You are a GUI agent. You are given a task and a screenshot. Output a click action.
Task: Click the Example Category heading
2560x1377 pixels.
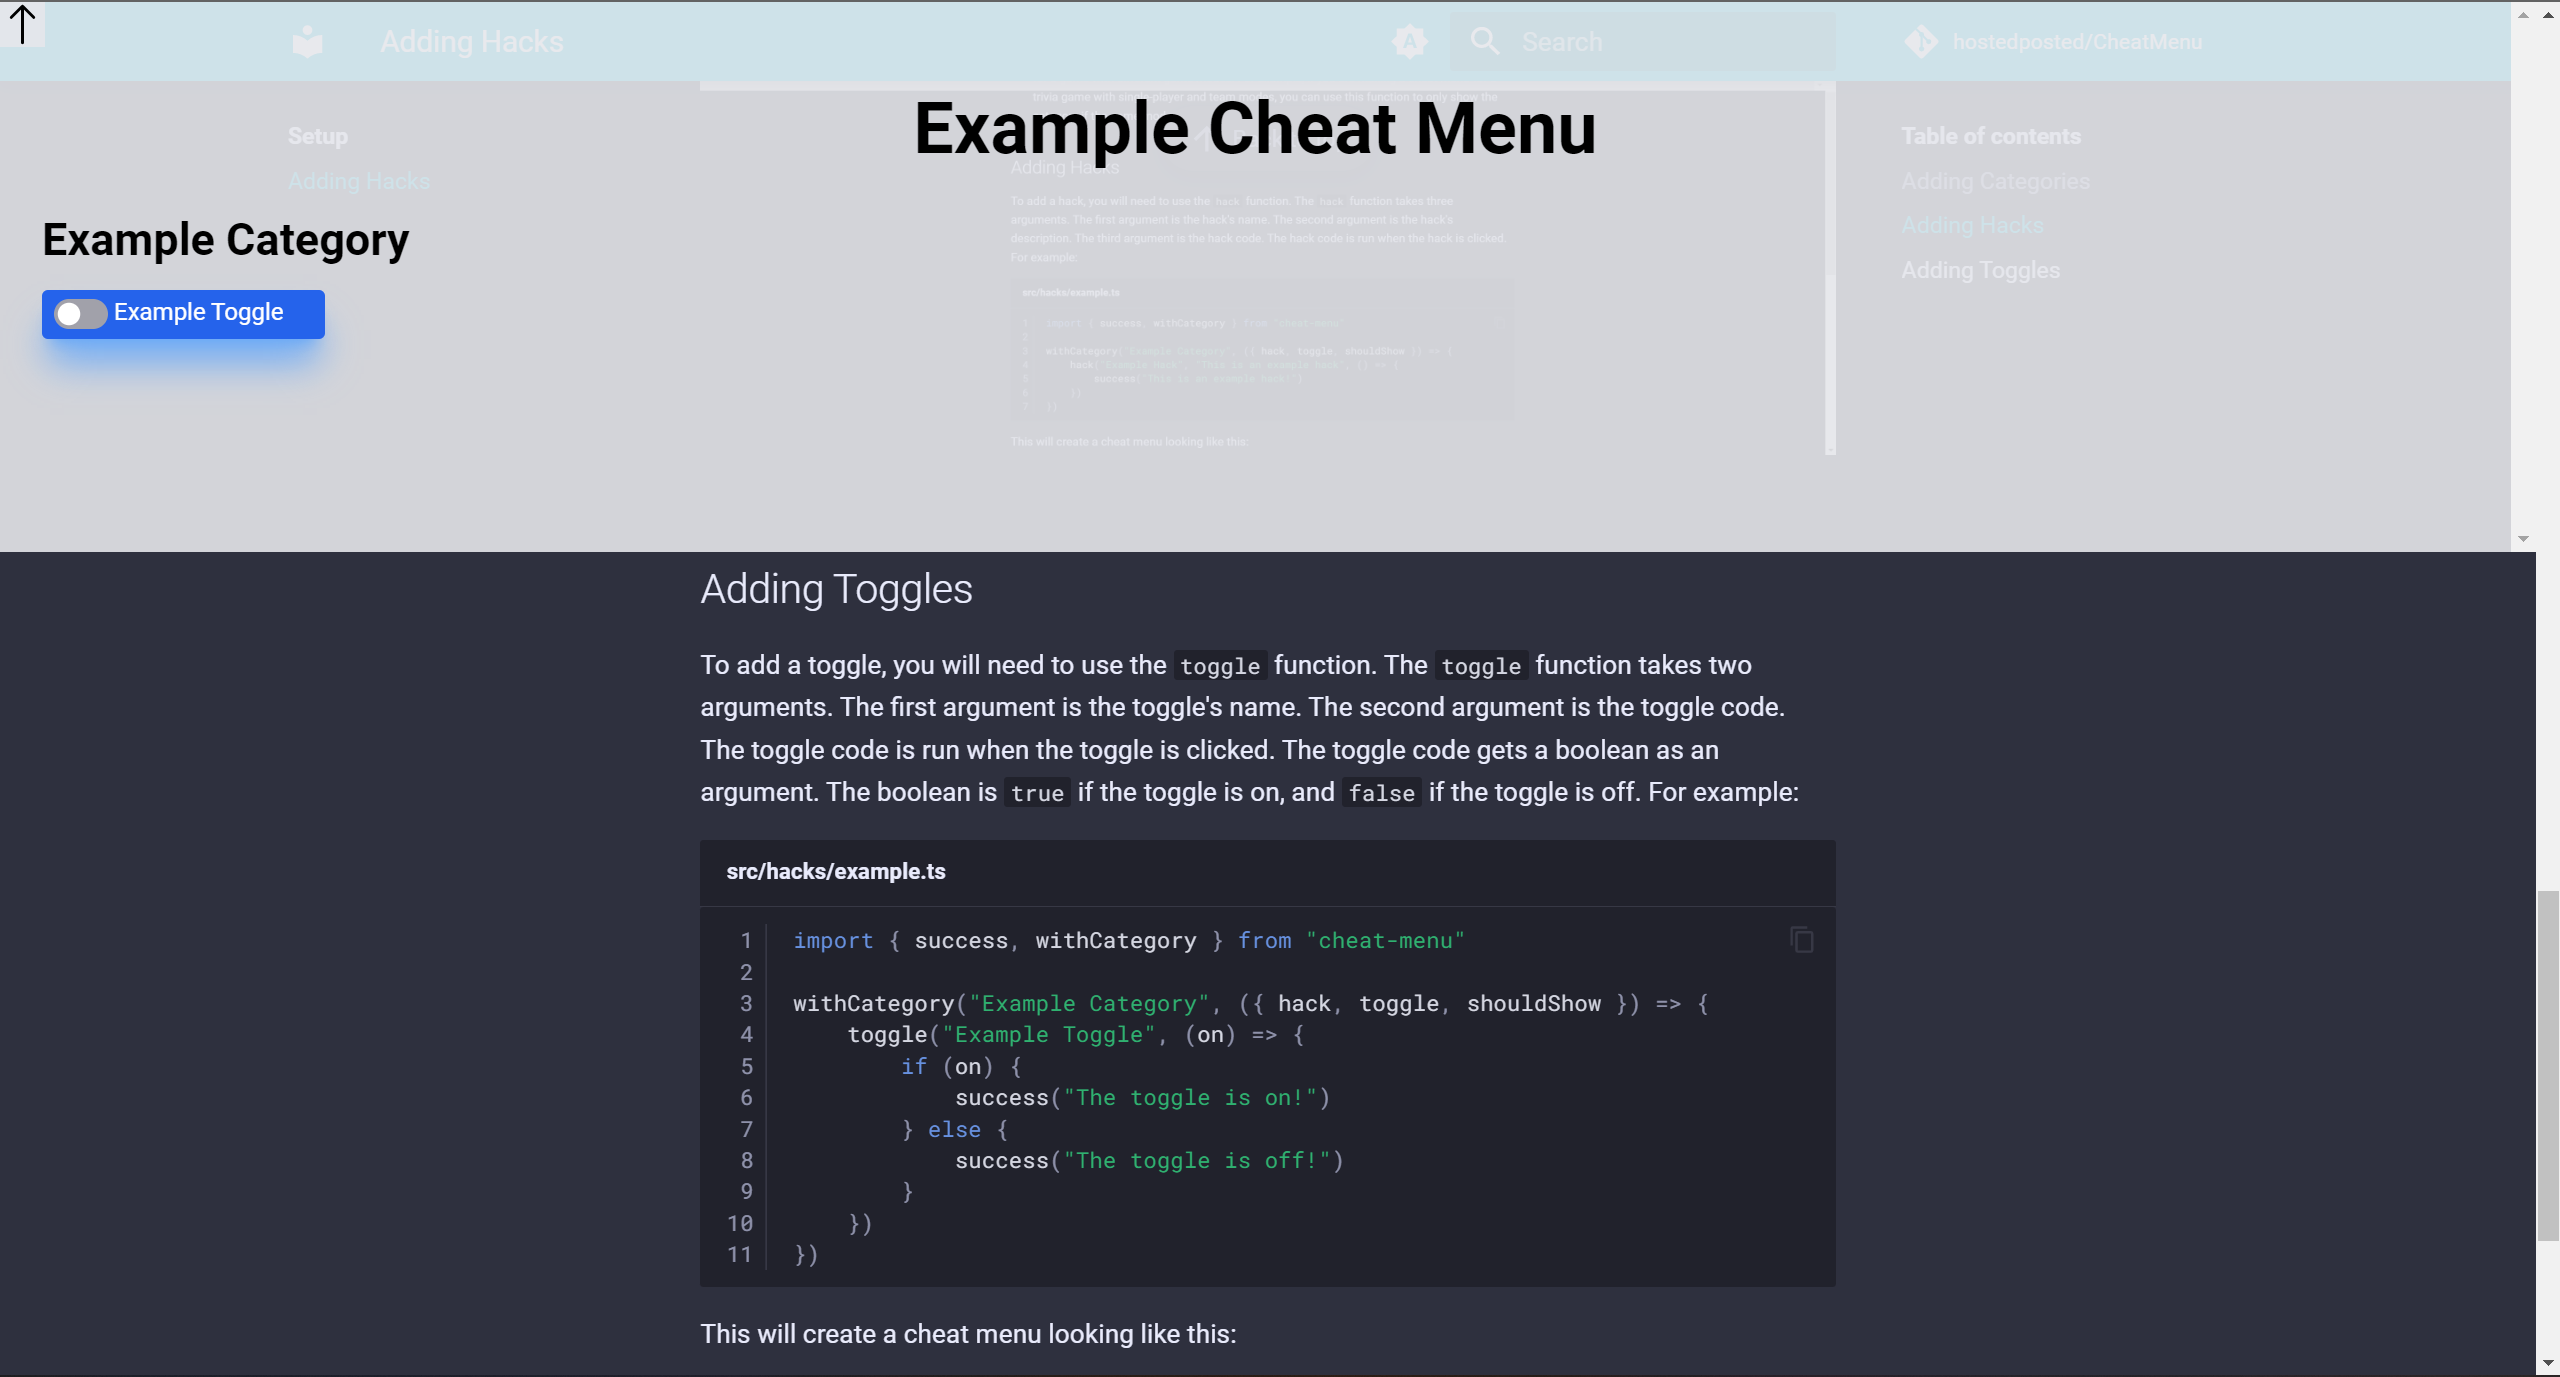click(226, 240)
